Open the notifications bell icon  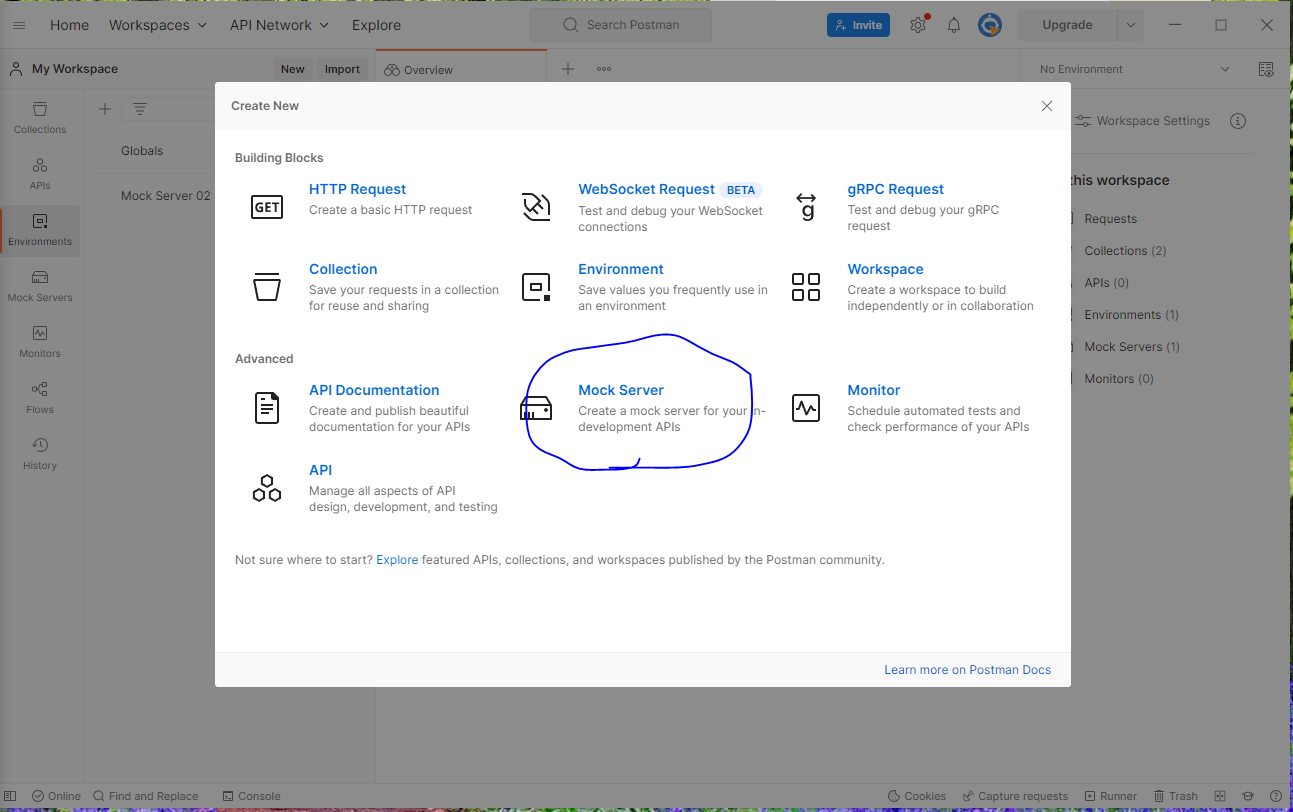coord(954,25)
